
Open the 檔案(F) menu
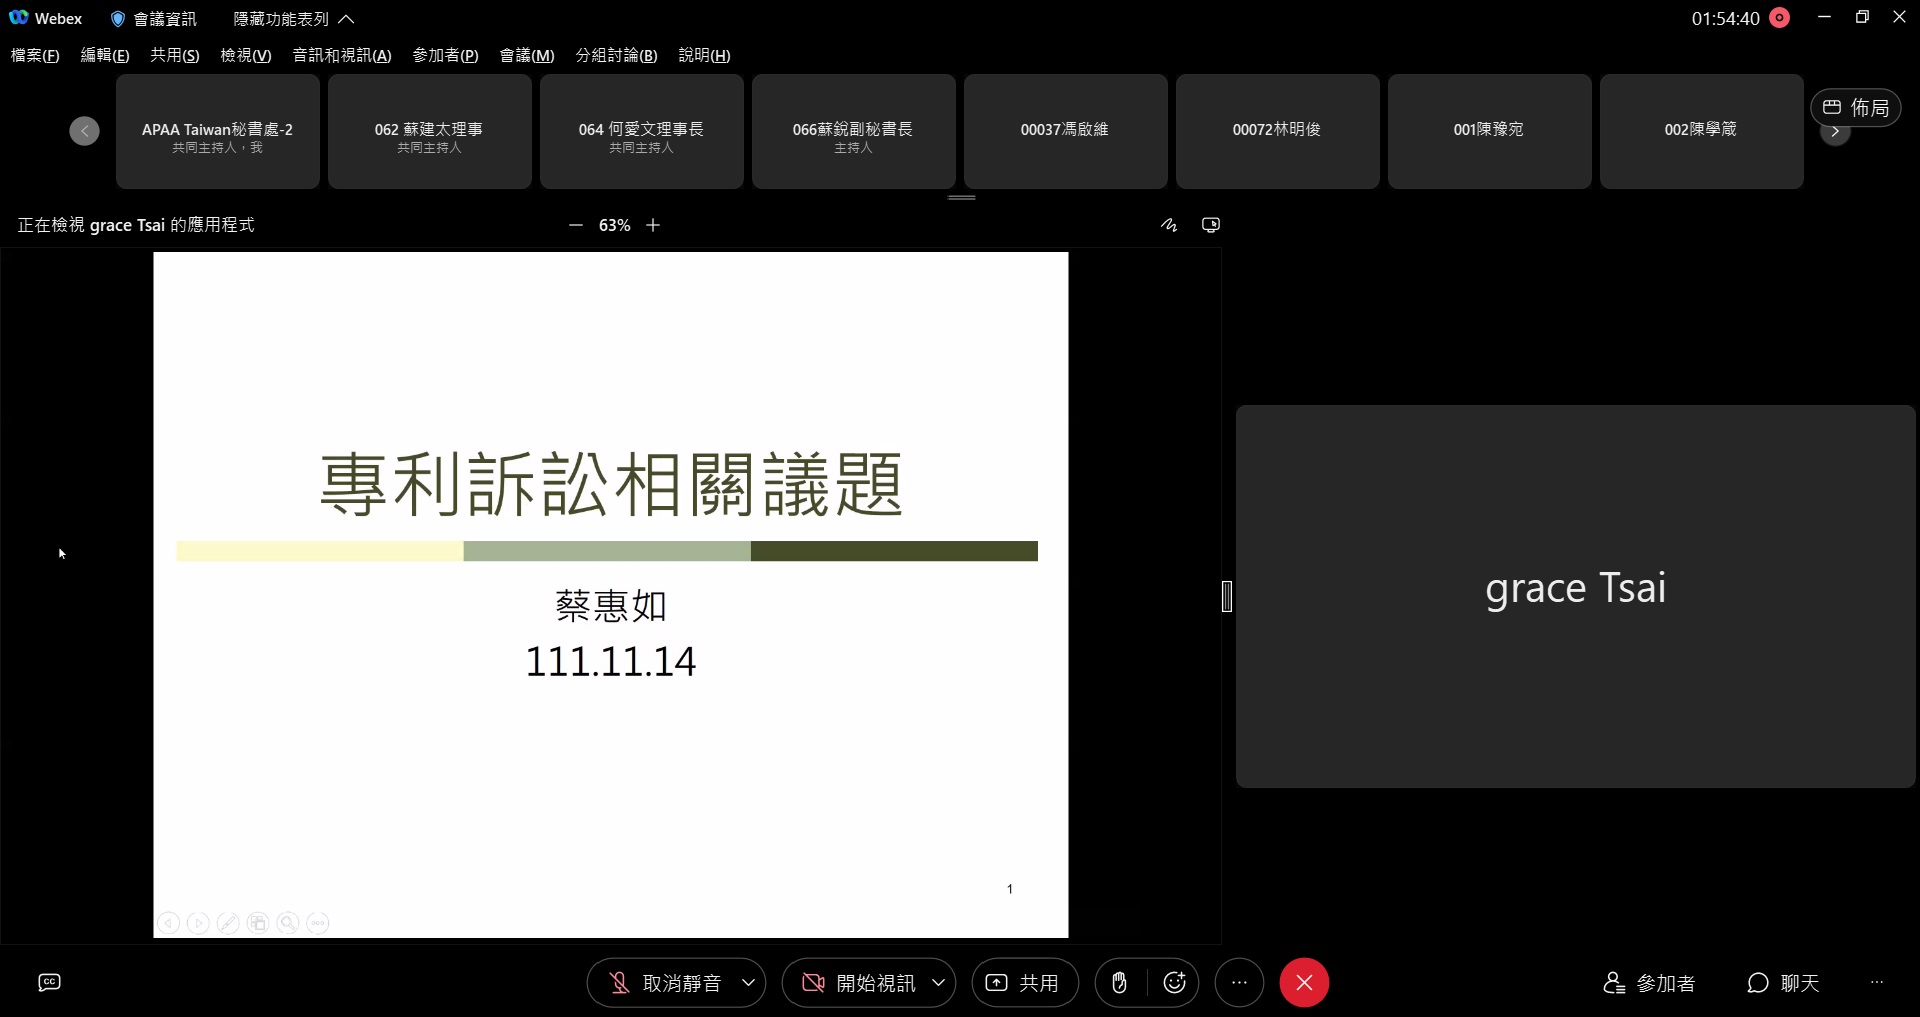35,55
